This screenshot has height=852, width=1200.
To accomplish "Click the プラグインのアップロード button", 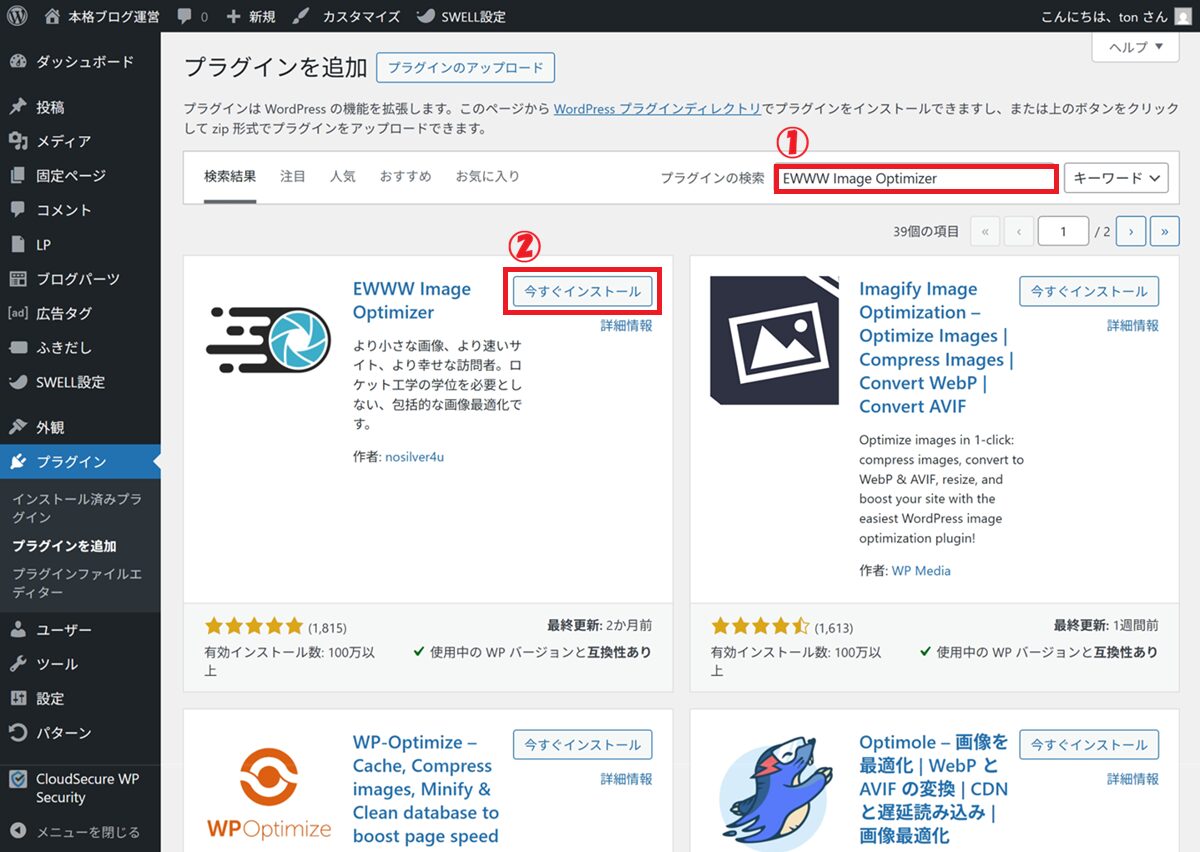I will pyautogui.click(x=465, y=68).
